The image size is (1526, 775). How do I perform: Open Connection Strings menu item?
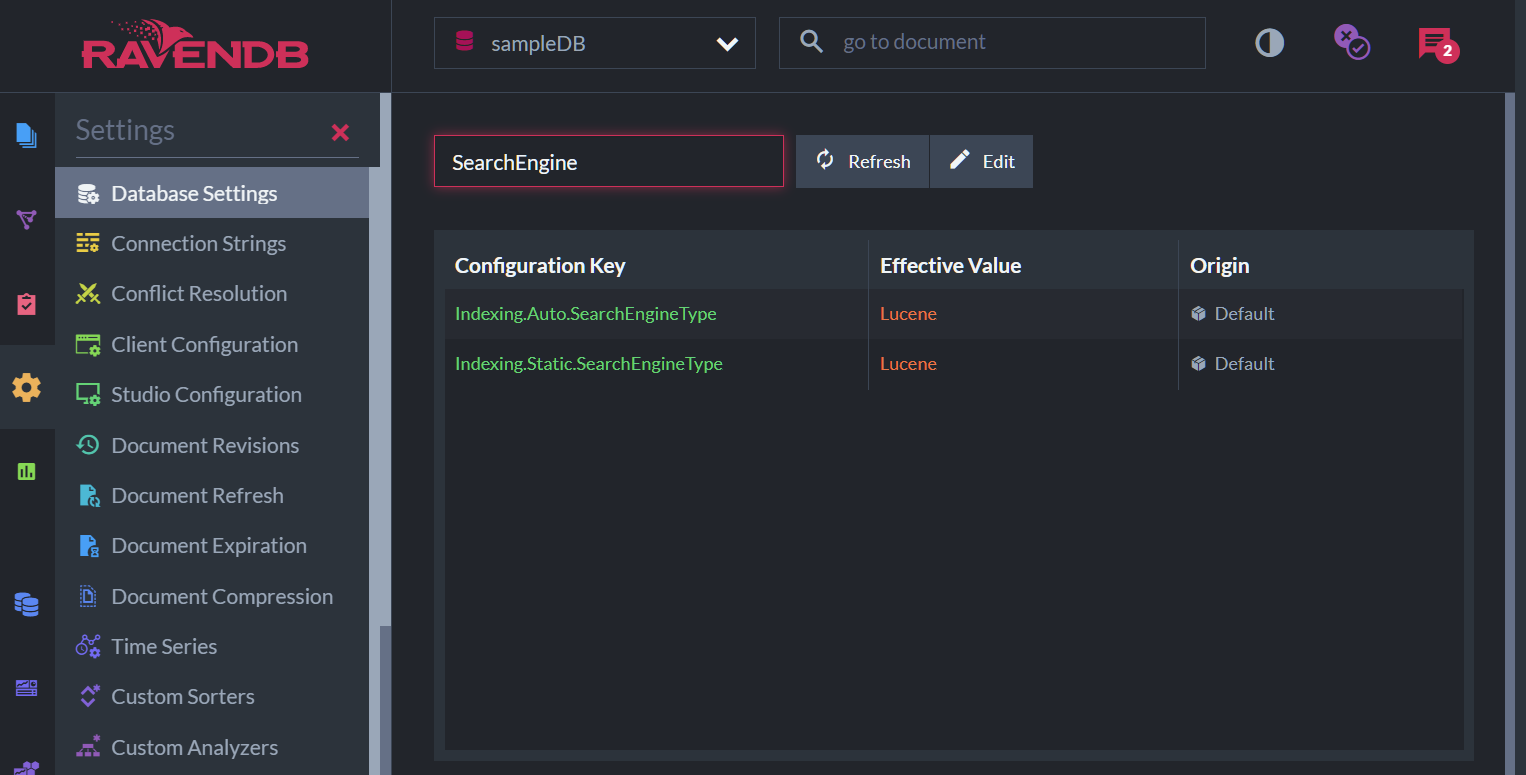212,244
